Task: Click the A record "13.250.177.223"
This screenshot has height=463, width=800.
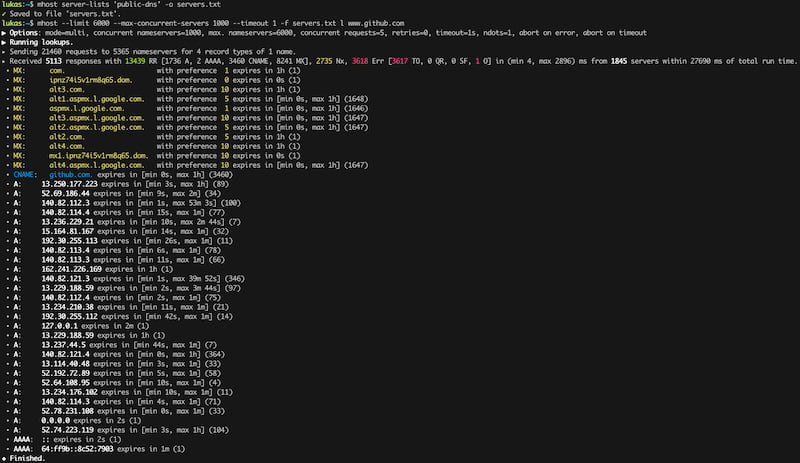Action: 69,184
